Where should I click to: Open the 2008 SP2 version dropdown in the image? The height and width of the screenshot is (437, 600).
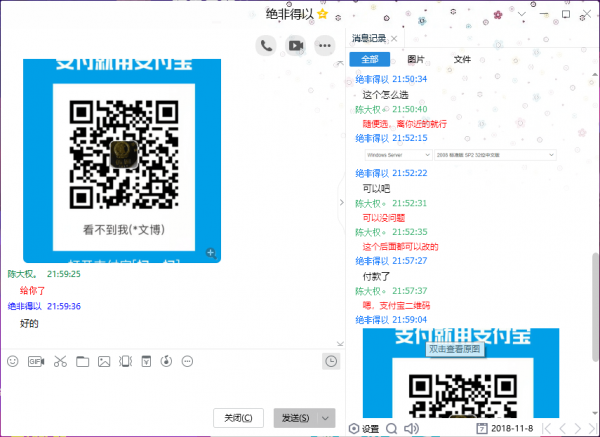point(495,155)
